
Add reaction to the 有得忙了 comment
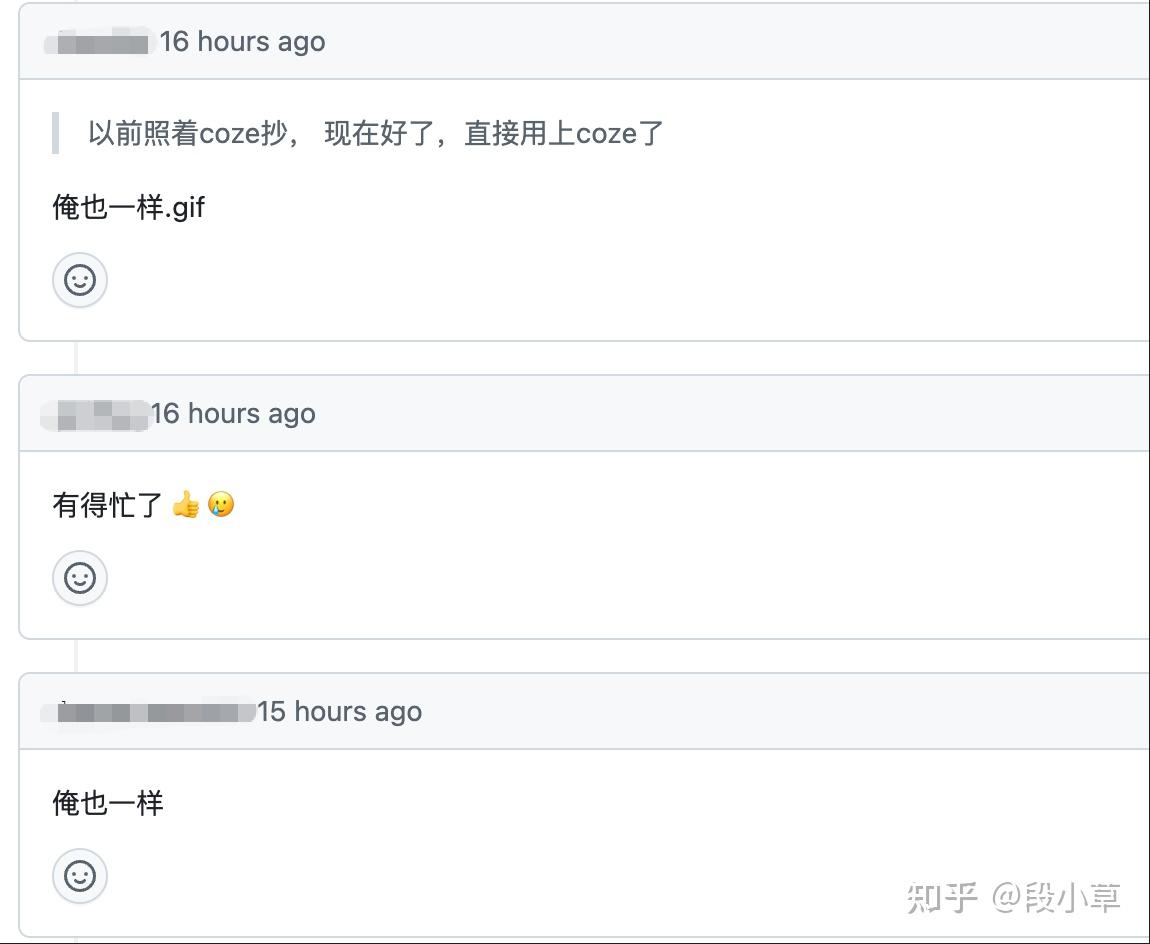(80, 578)
